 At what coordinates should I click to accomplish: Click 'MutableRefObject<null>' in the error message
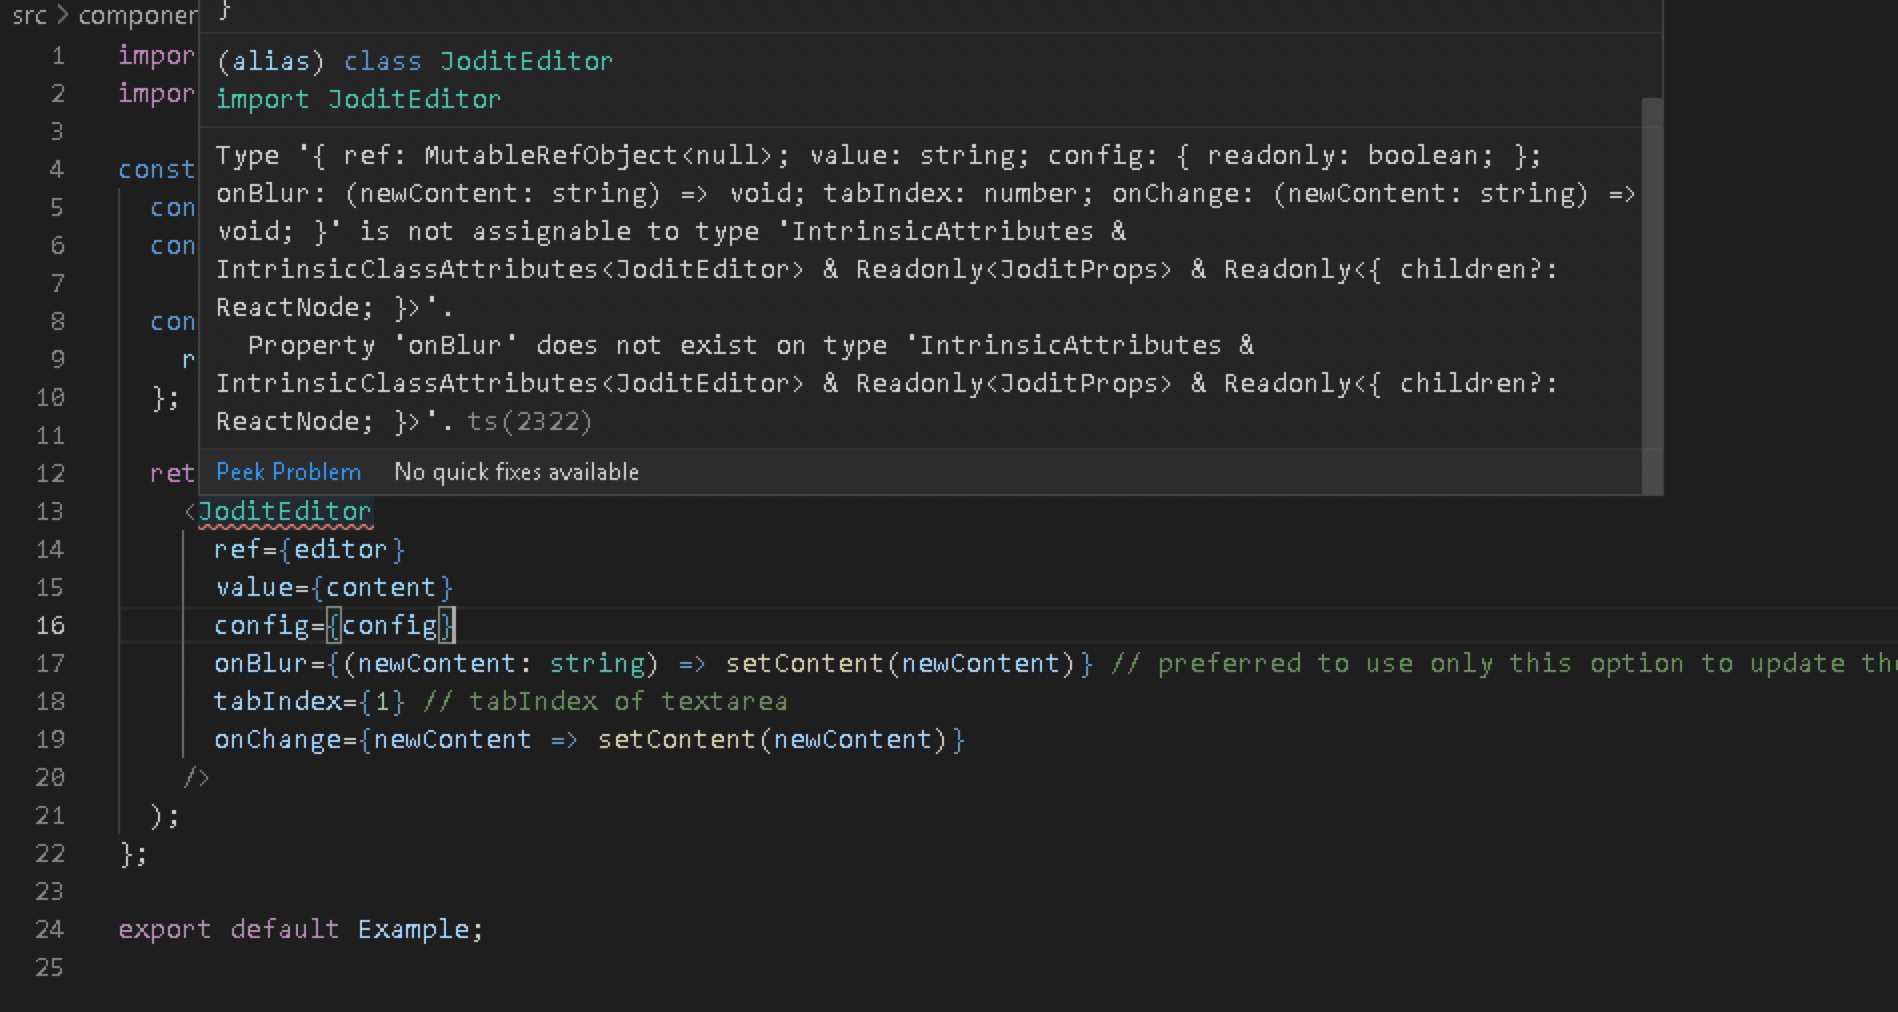click(598, 156)
